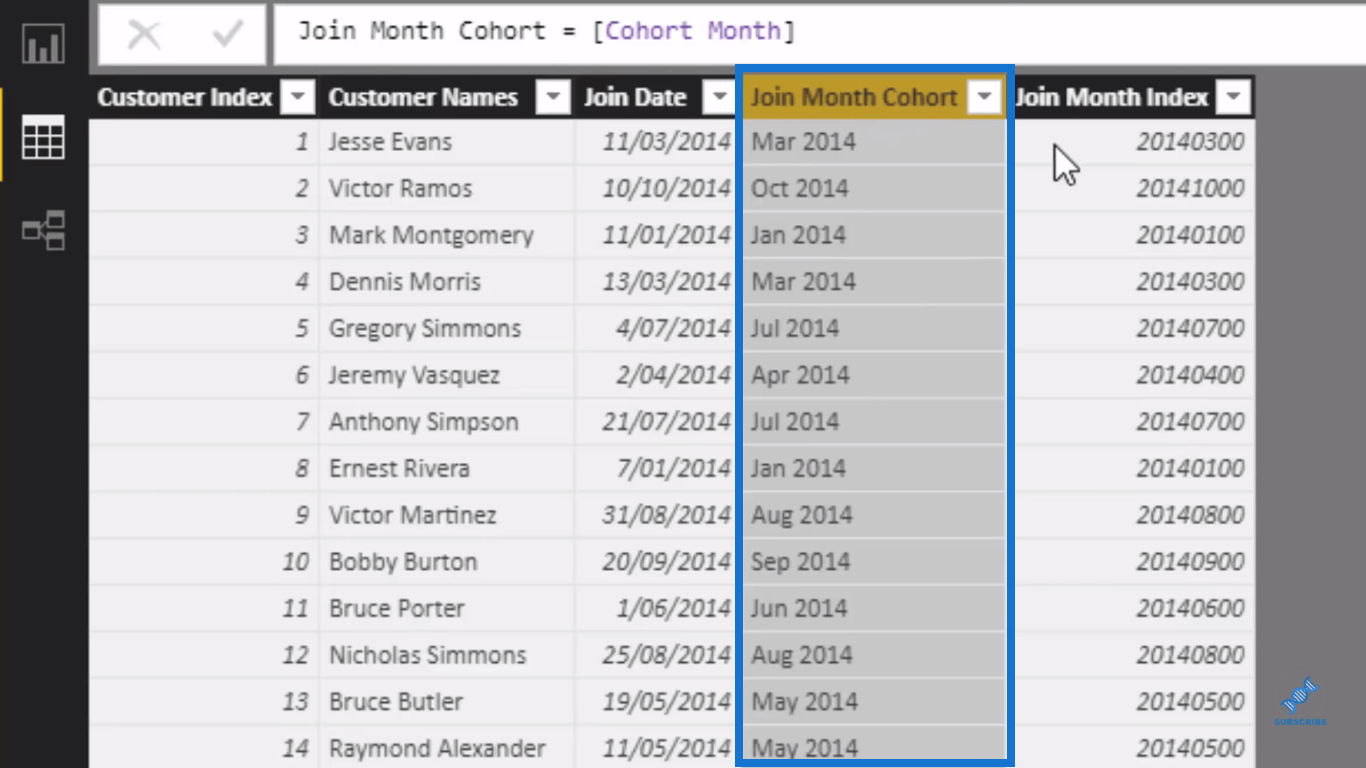Switch to Report view icon
The image size is (1366, 768).
pyautogui.click(x=43, y=43)
